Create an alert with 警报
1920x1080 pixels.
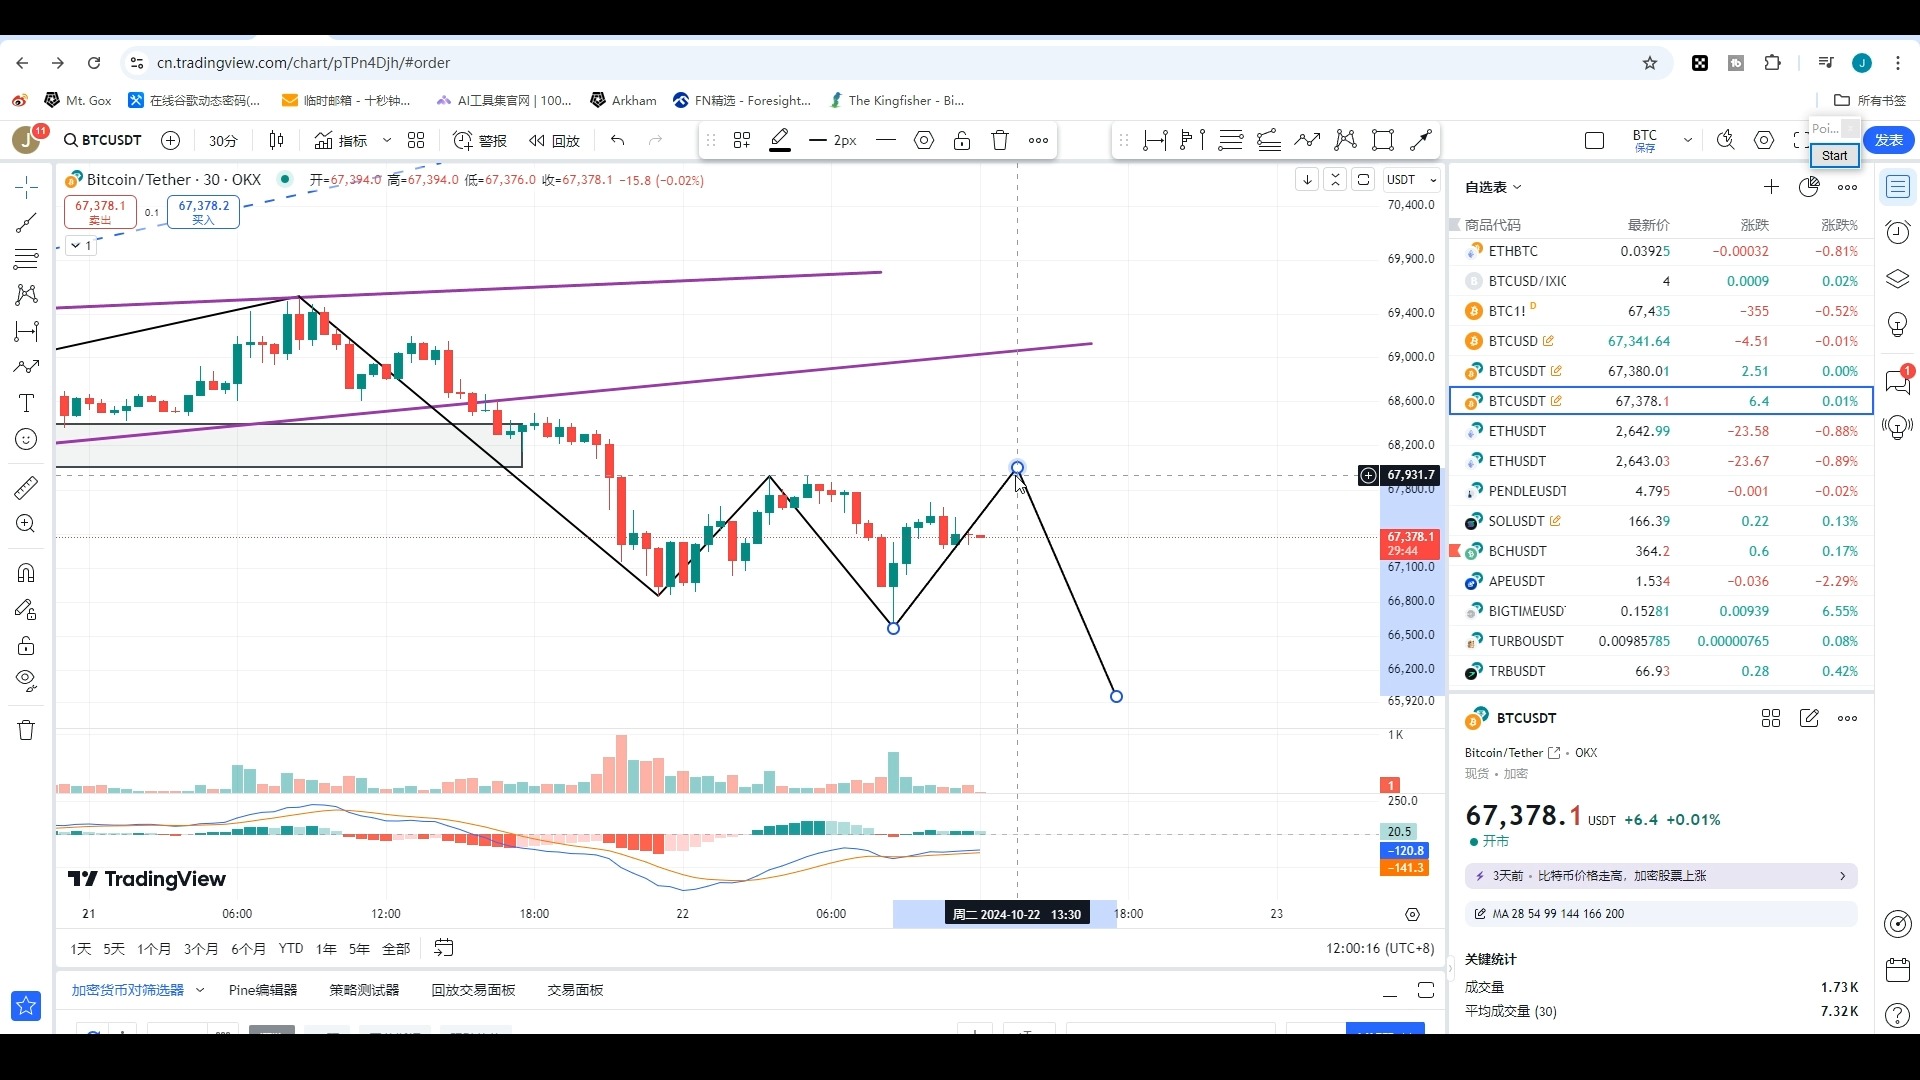(x=480, y=140)
